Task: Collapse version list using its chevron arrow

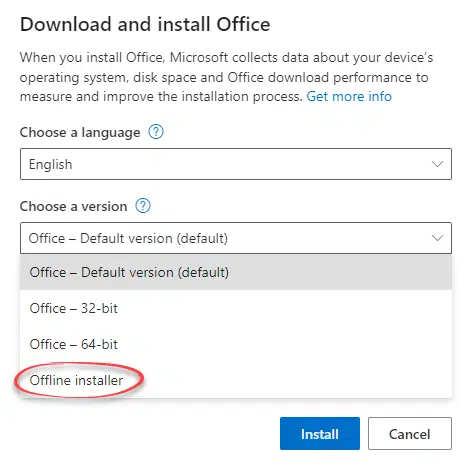Action: pos(437,238)
